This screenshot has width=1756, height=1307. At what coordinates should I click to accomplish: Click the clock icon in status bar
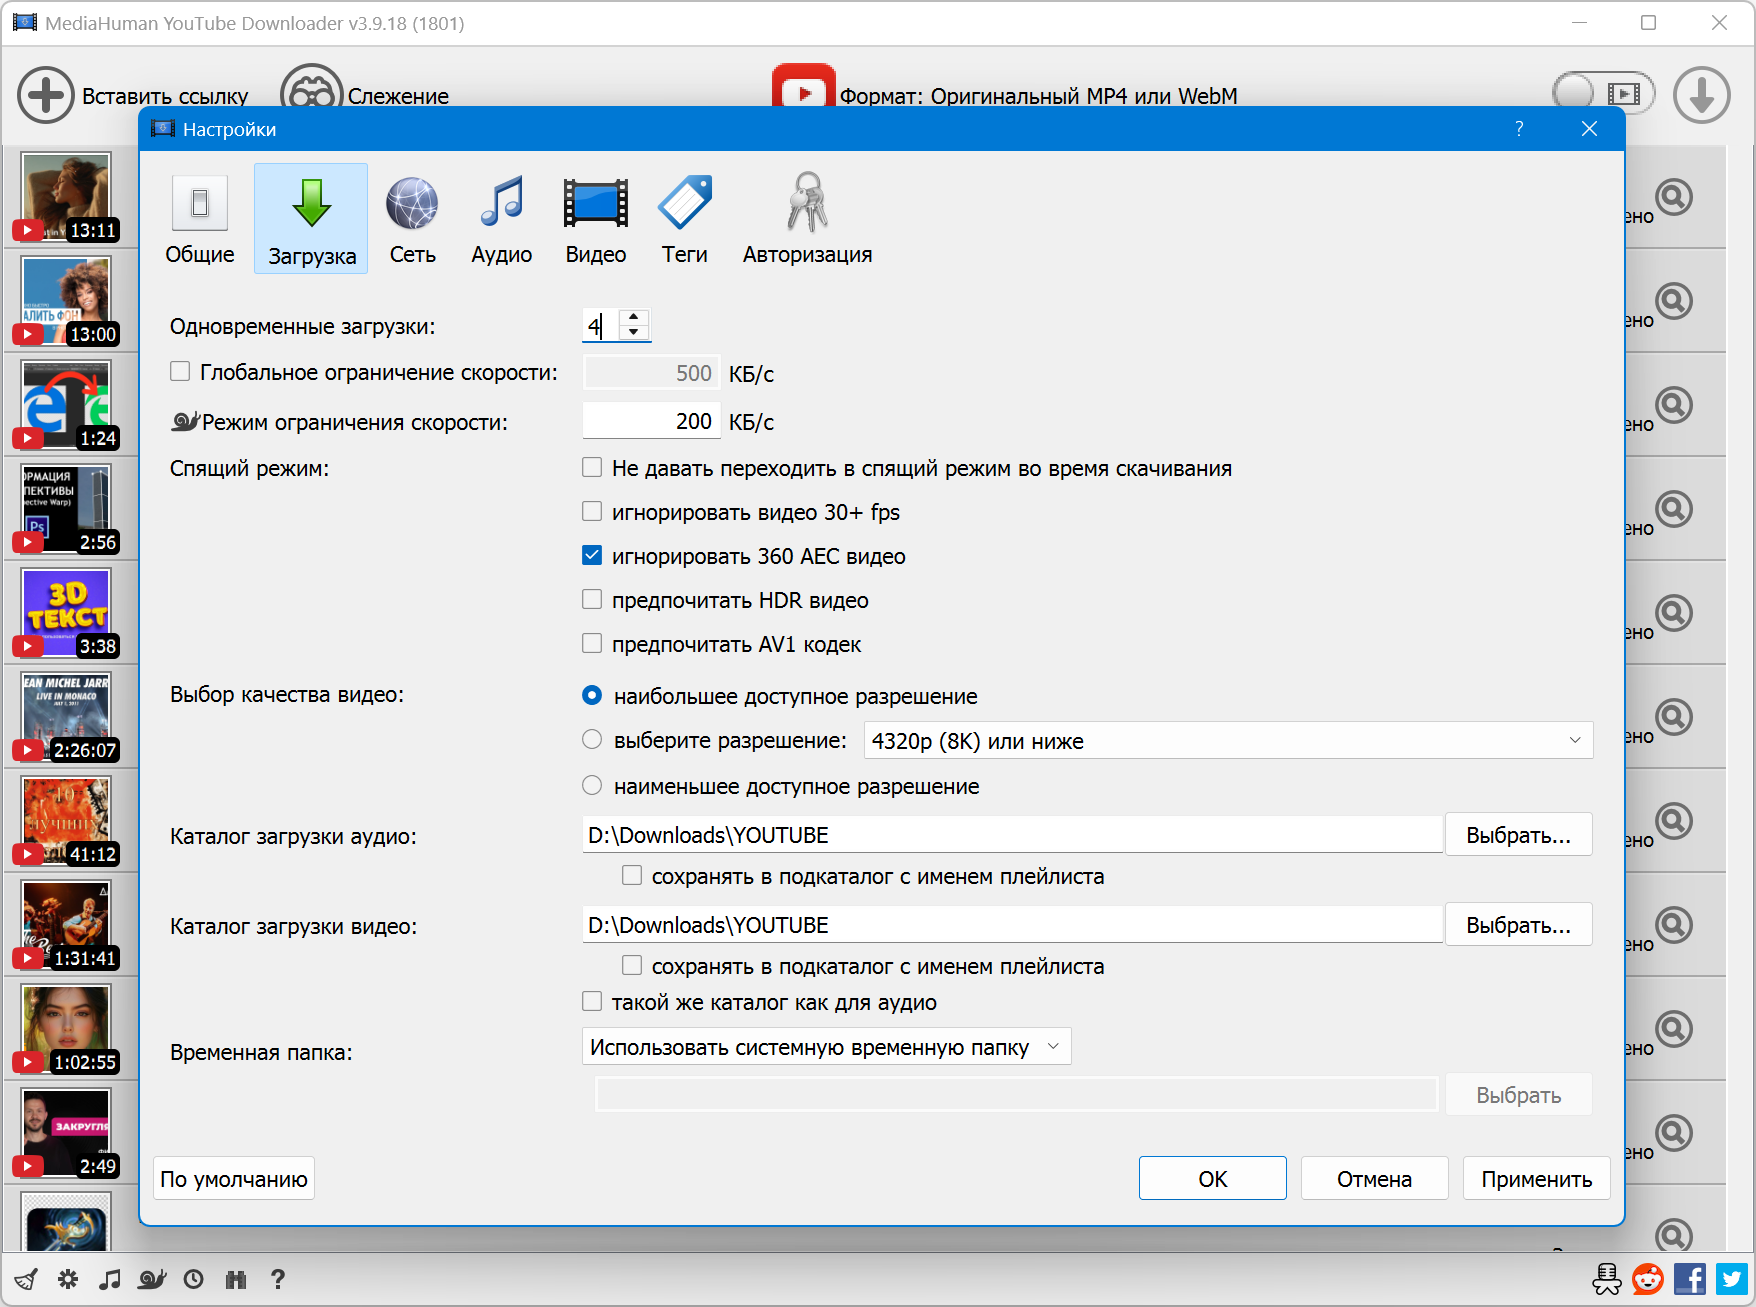194,1279
